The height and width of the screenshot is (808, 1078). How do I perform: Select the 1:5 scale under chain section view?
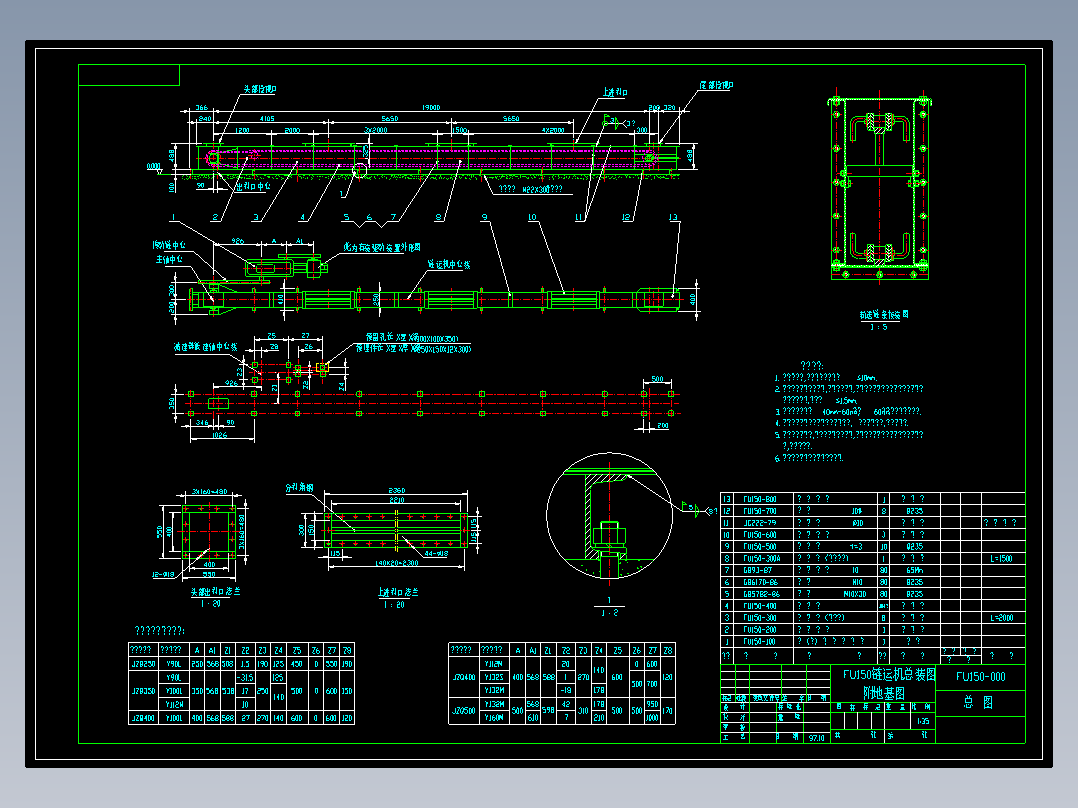879,327
